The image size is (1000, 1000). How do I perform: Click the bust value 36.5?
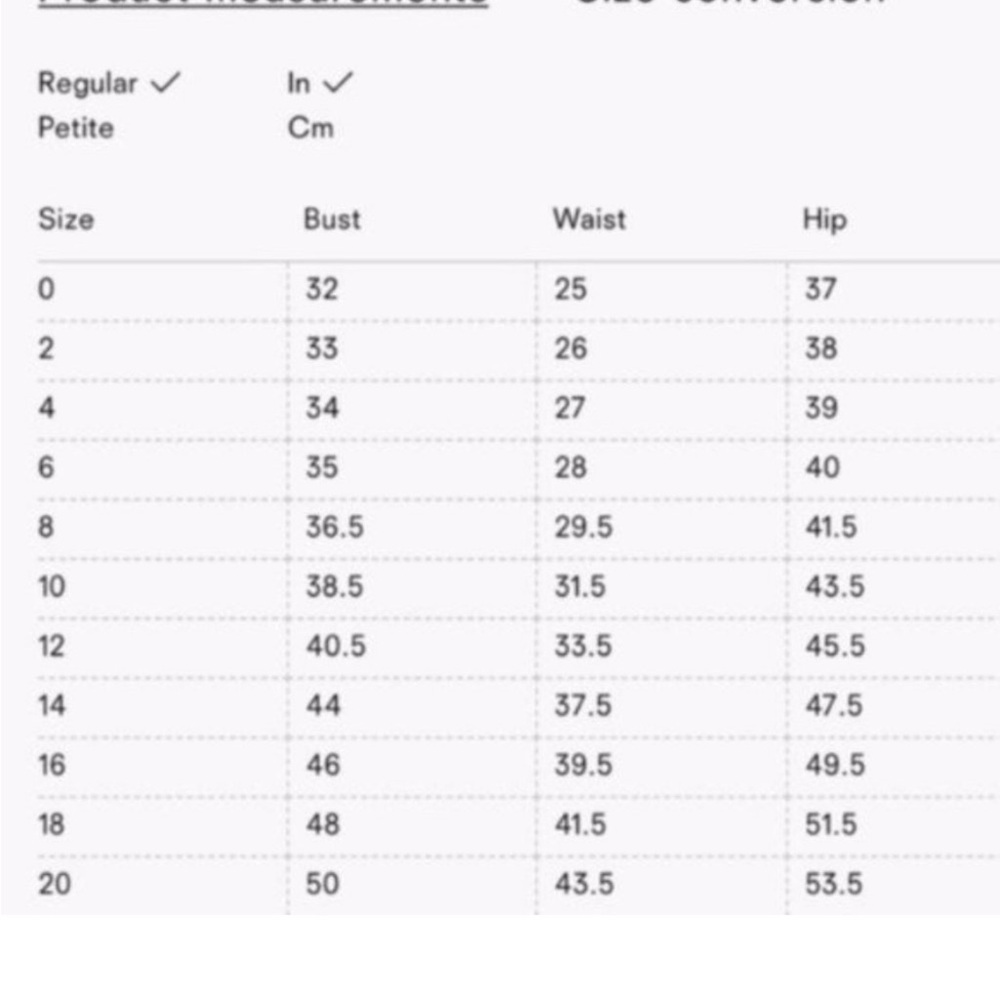(335, 527)
